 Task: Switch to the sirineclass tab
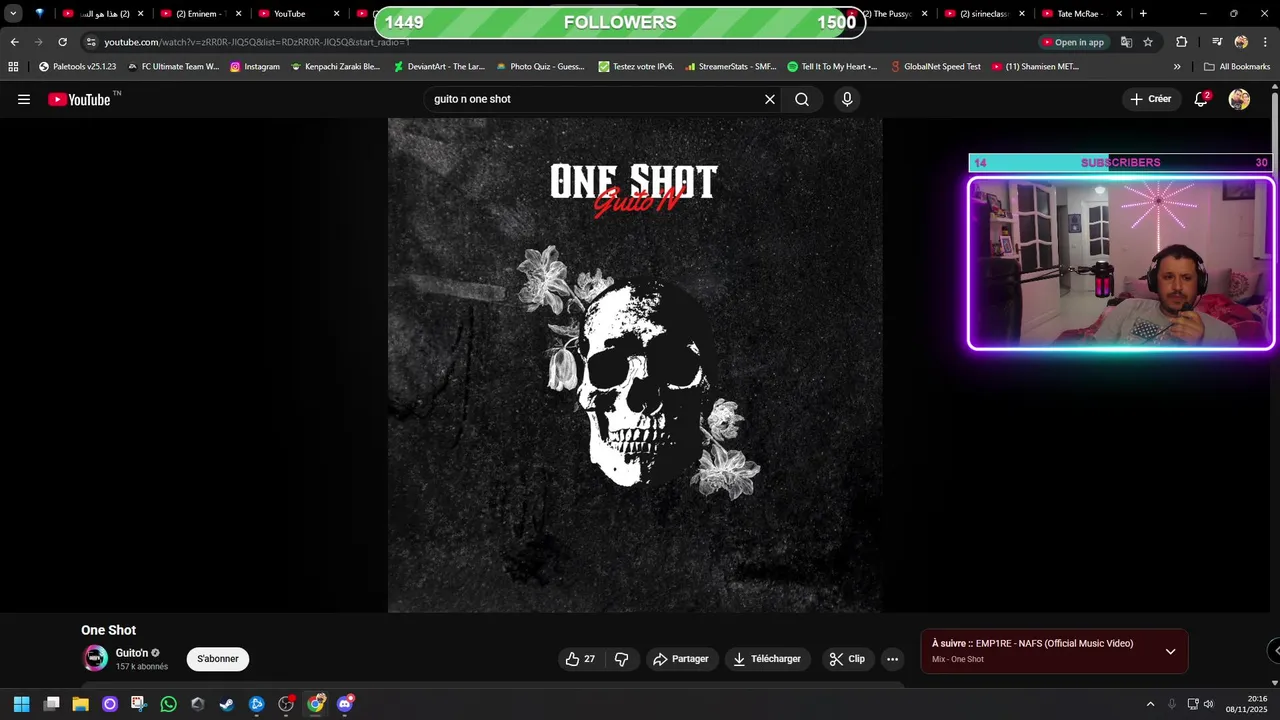(984, 14)
